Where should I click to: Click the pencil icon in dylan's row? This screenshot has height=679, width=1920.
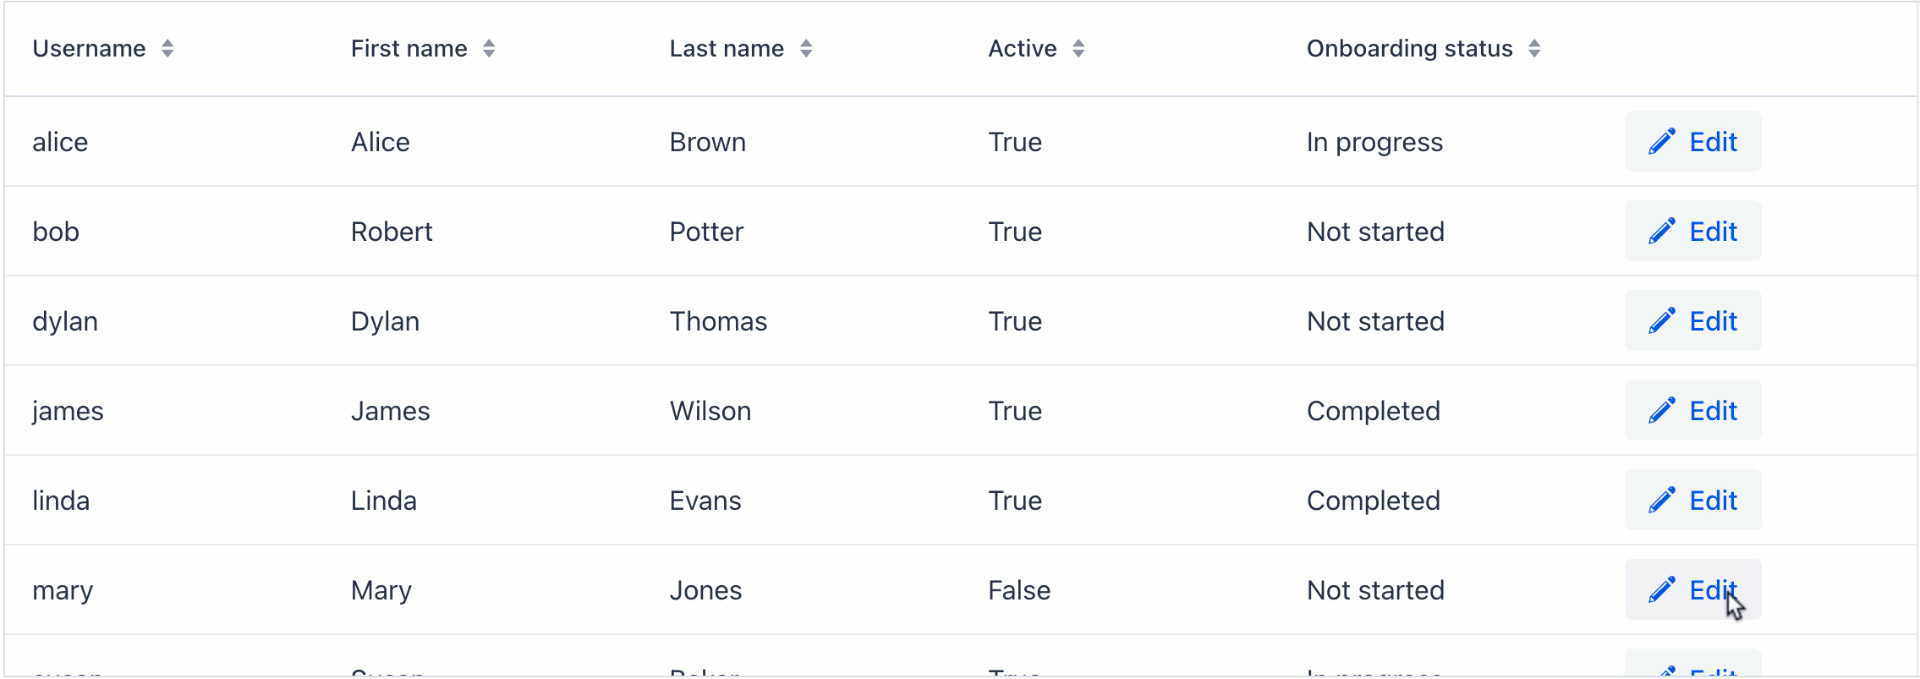point(1663,321)
